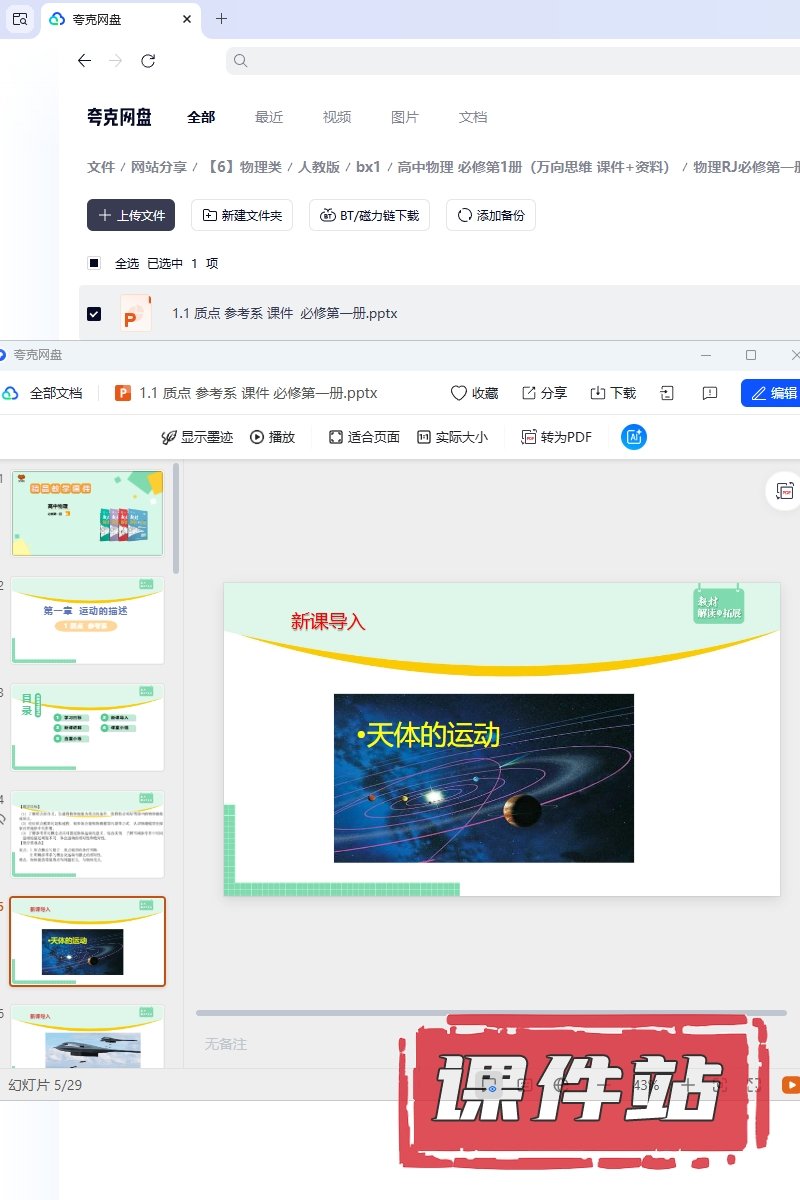This screenshot has height=1200, width=800.
Task: Click the 分享 share icon
Action: tap(530, 393)
